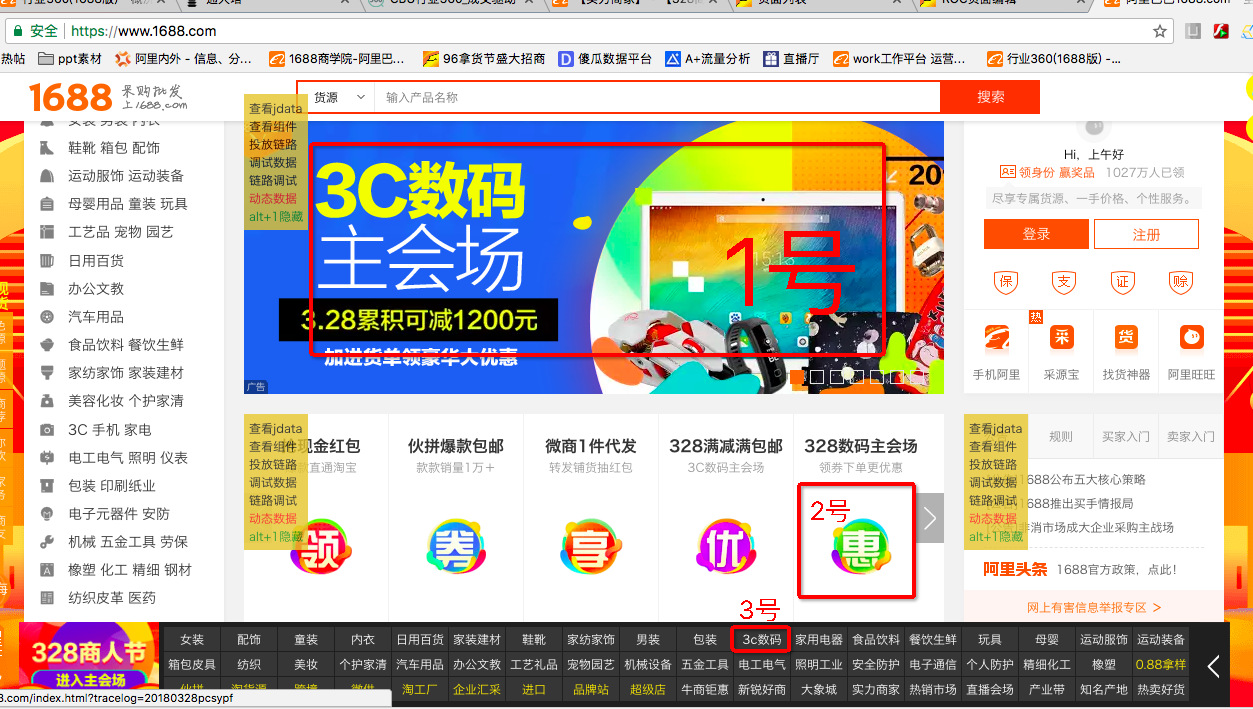The height and width of the screenshot is (709, 1253).
Task: Click the 阿里头条 headline link
Action: pyautogui.click(x=1015, y=569)
